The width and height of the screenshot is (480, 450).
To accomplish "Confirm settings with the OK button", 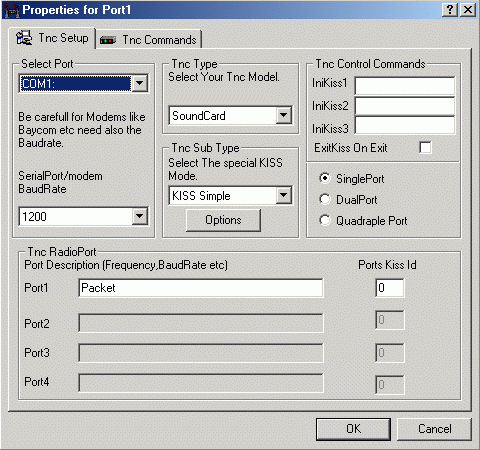I will pyautogui.click(x=353, y=429).
